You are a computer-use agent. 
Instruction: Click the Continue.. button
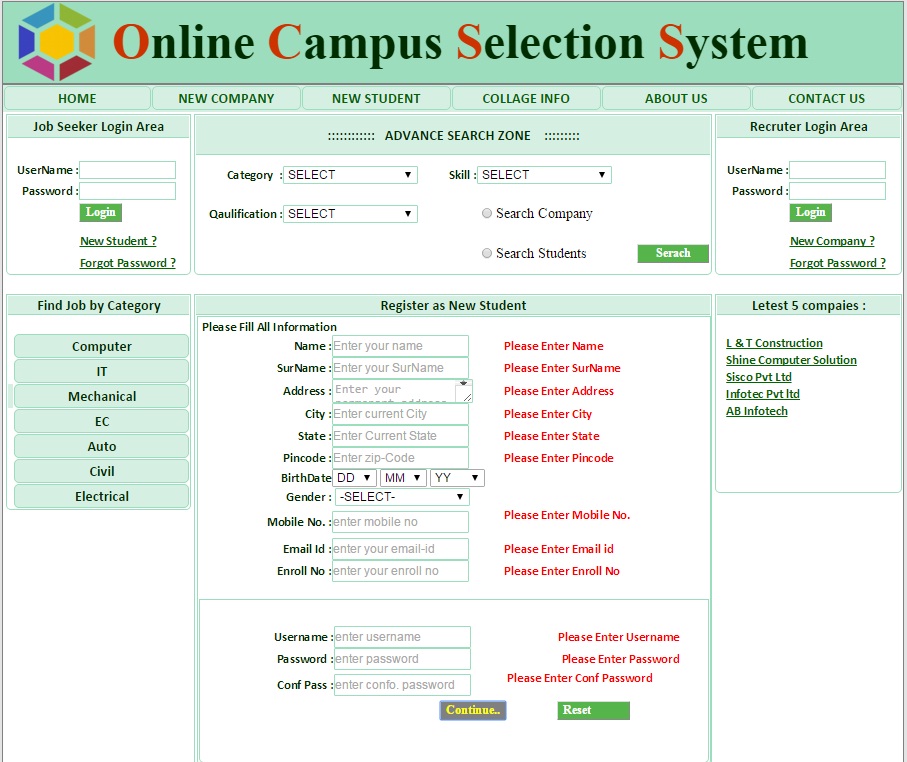(x=473, y=710)
